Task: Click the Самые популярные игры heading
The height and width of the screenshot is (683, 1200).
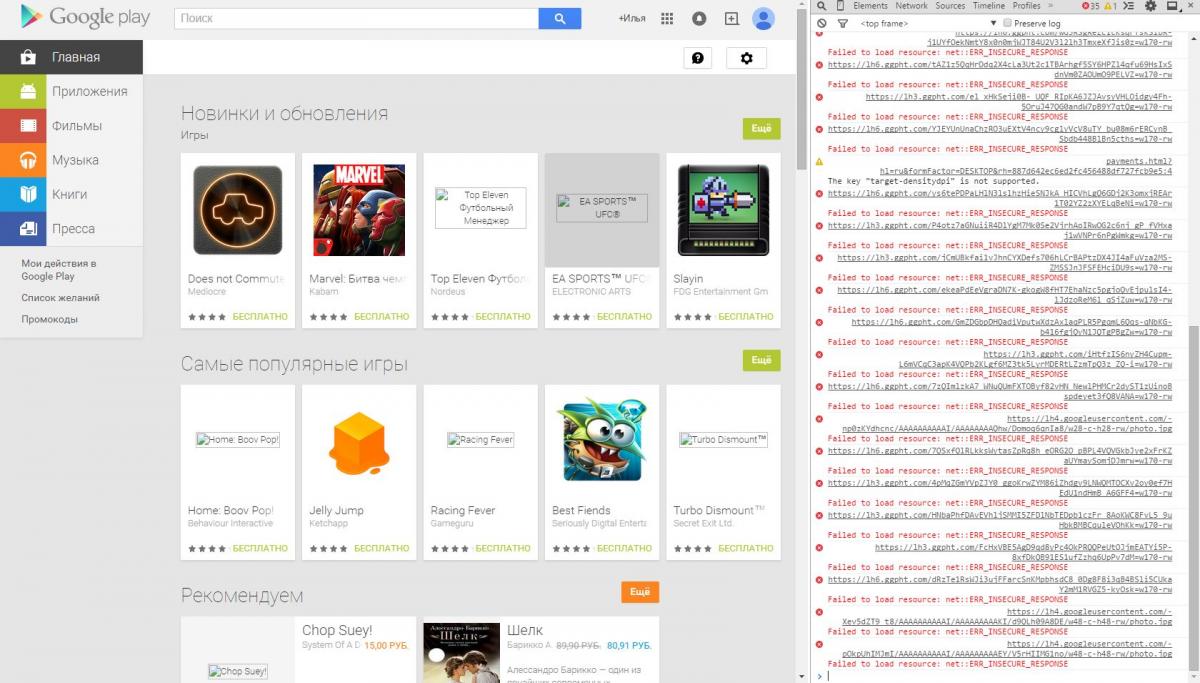Action: point(294,364)
